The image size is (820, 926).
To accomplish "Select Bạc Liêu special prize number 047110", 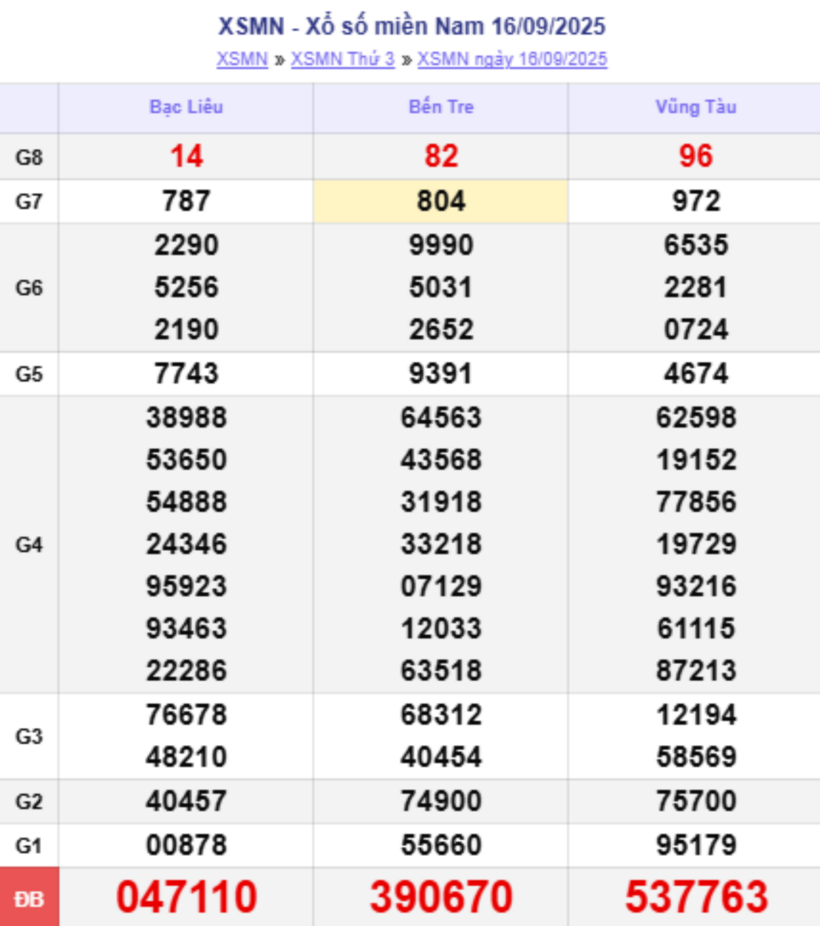I will (186, 897).
